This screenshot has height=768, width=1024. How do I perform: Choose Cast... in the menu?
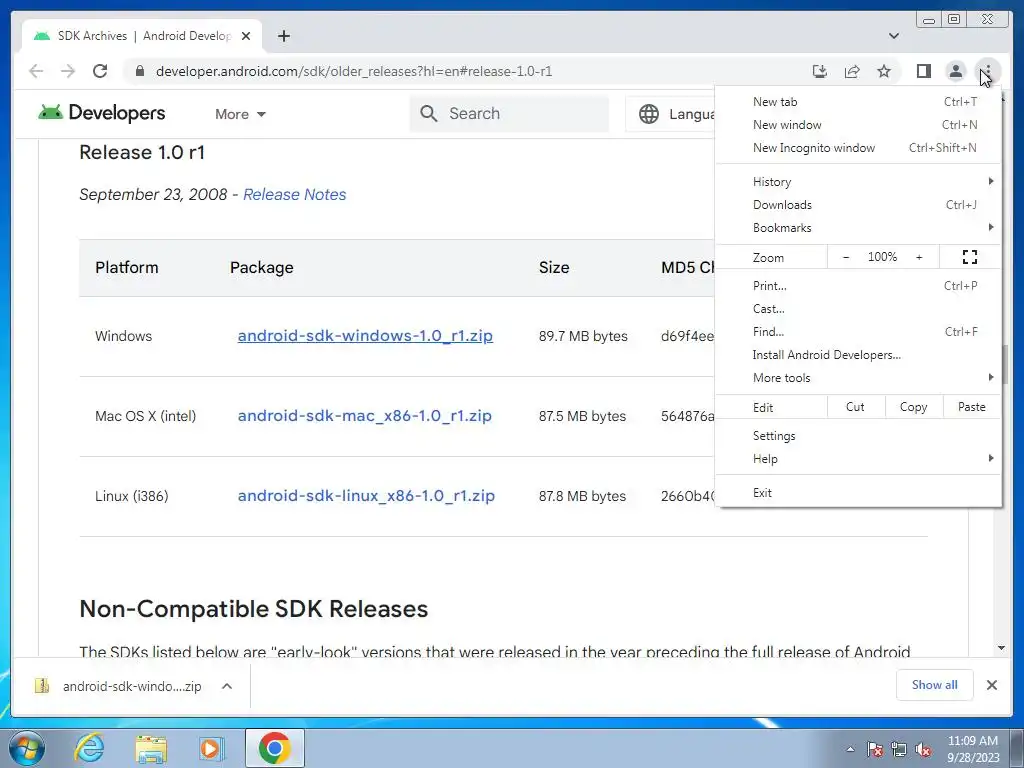coord(858,308)
